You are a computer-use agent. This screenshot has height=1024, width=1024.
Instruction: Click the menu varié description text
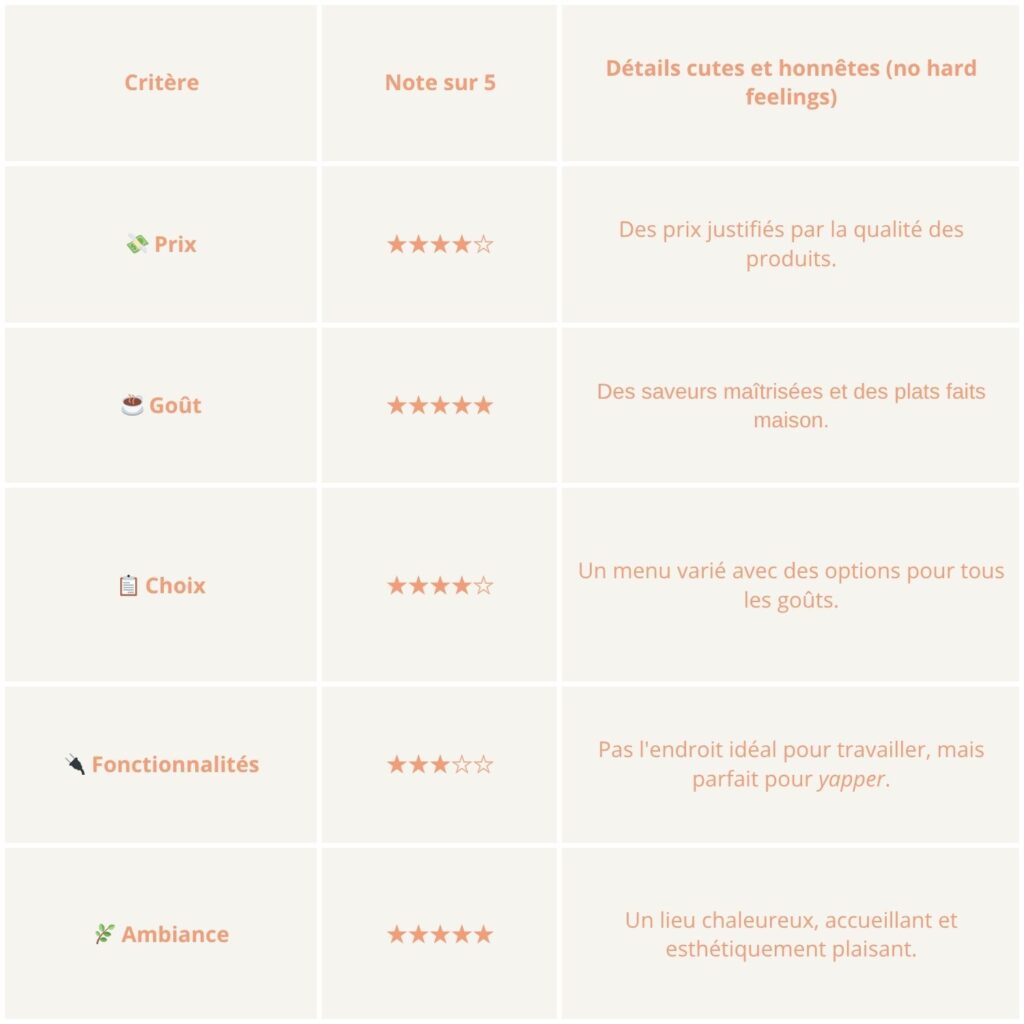coord(791,585)
